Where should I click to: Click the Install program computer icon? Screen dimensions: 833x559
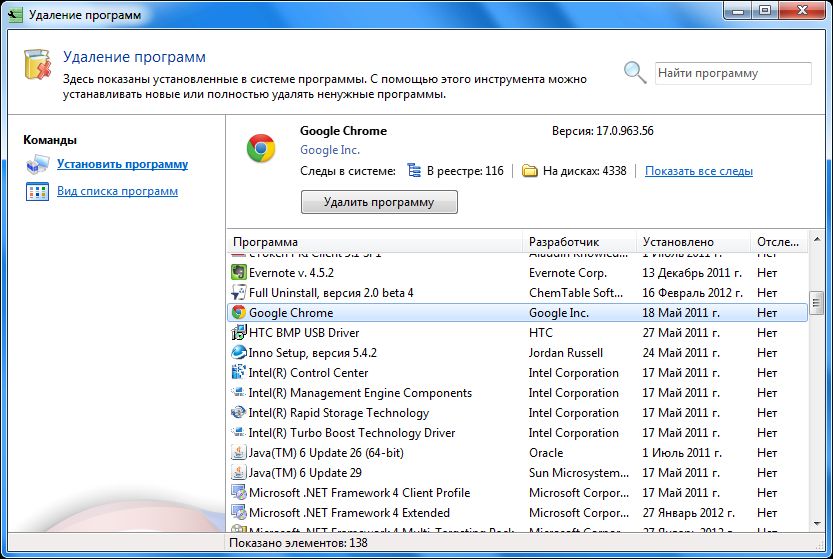[37, 165]
